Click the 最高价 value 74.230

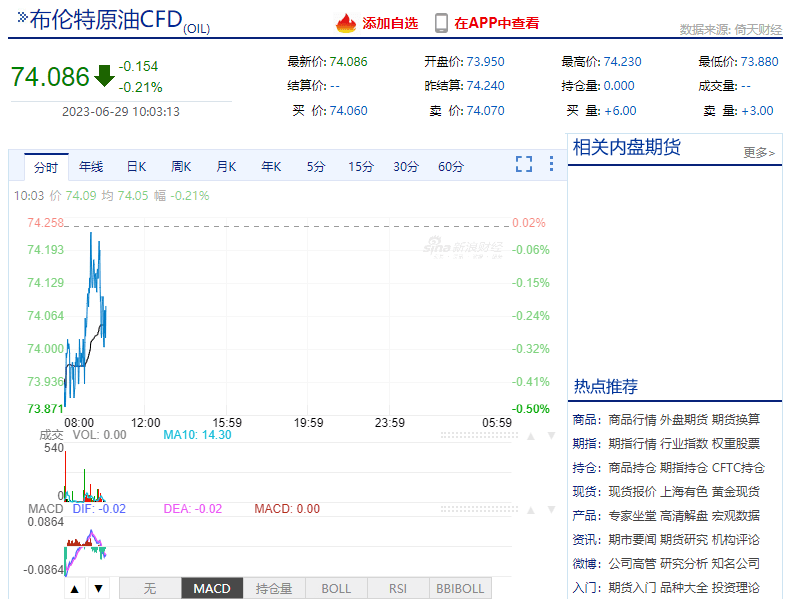(x=623, y=62)
